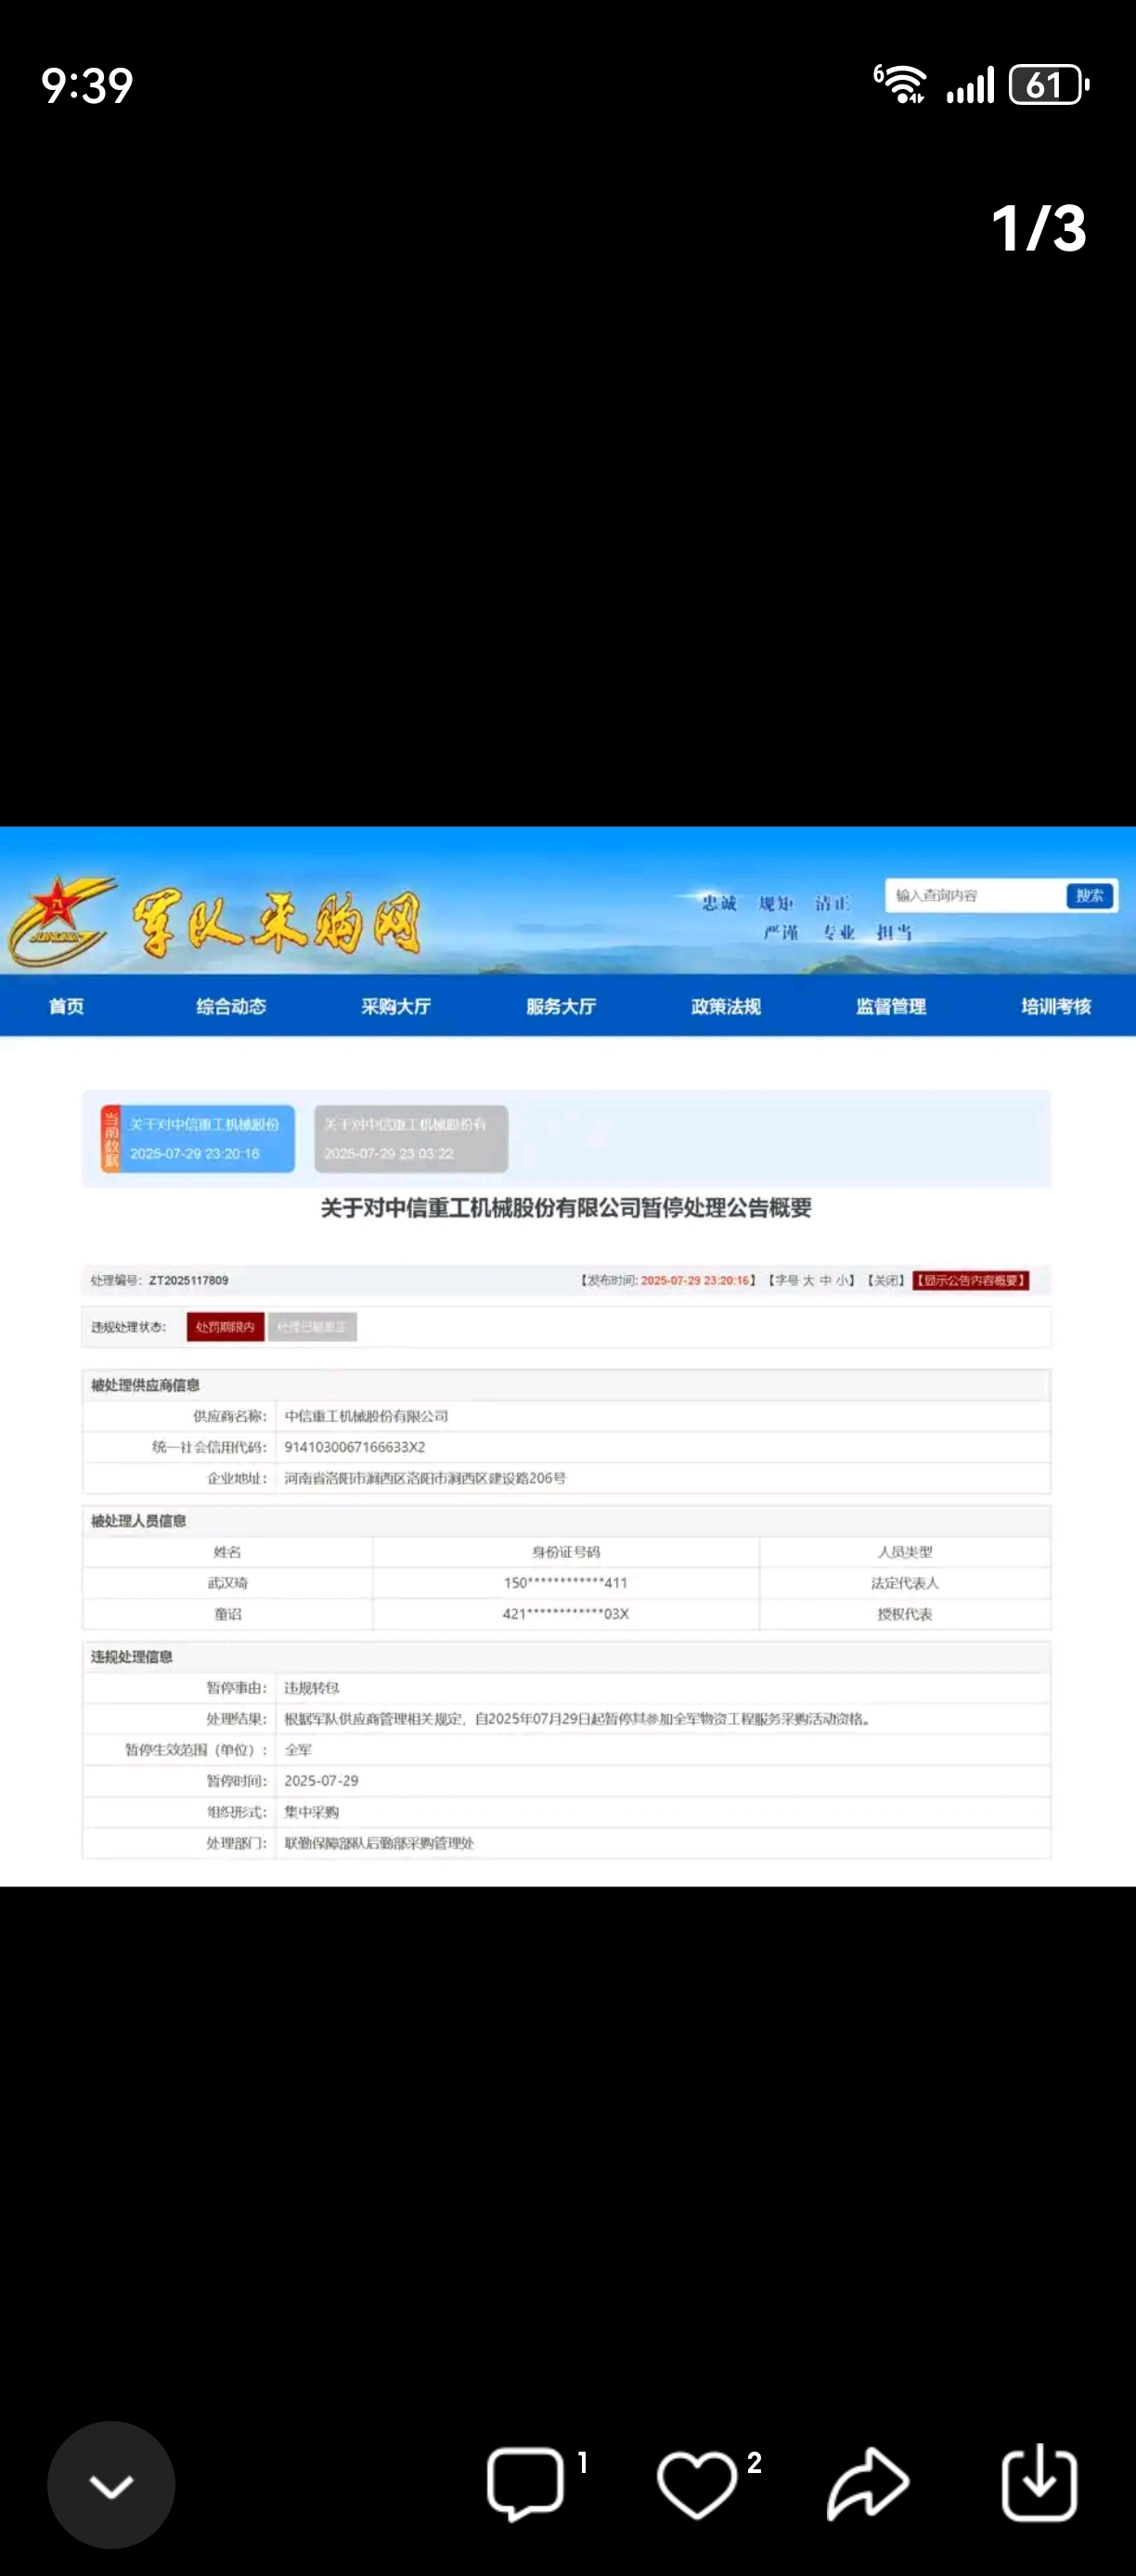Click the address ending 建设路206号
The height and width of the screenshot is (2576, 1136).
(425, 1478)
